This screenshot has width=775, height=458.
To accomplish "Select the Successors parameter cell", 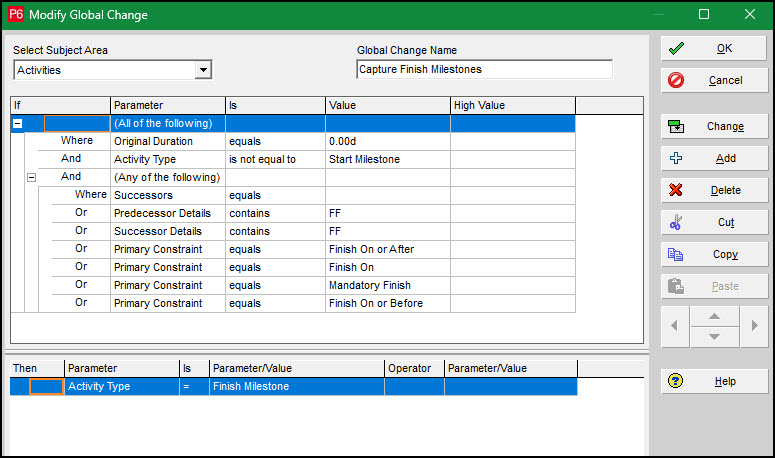I will (168, 195).
